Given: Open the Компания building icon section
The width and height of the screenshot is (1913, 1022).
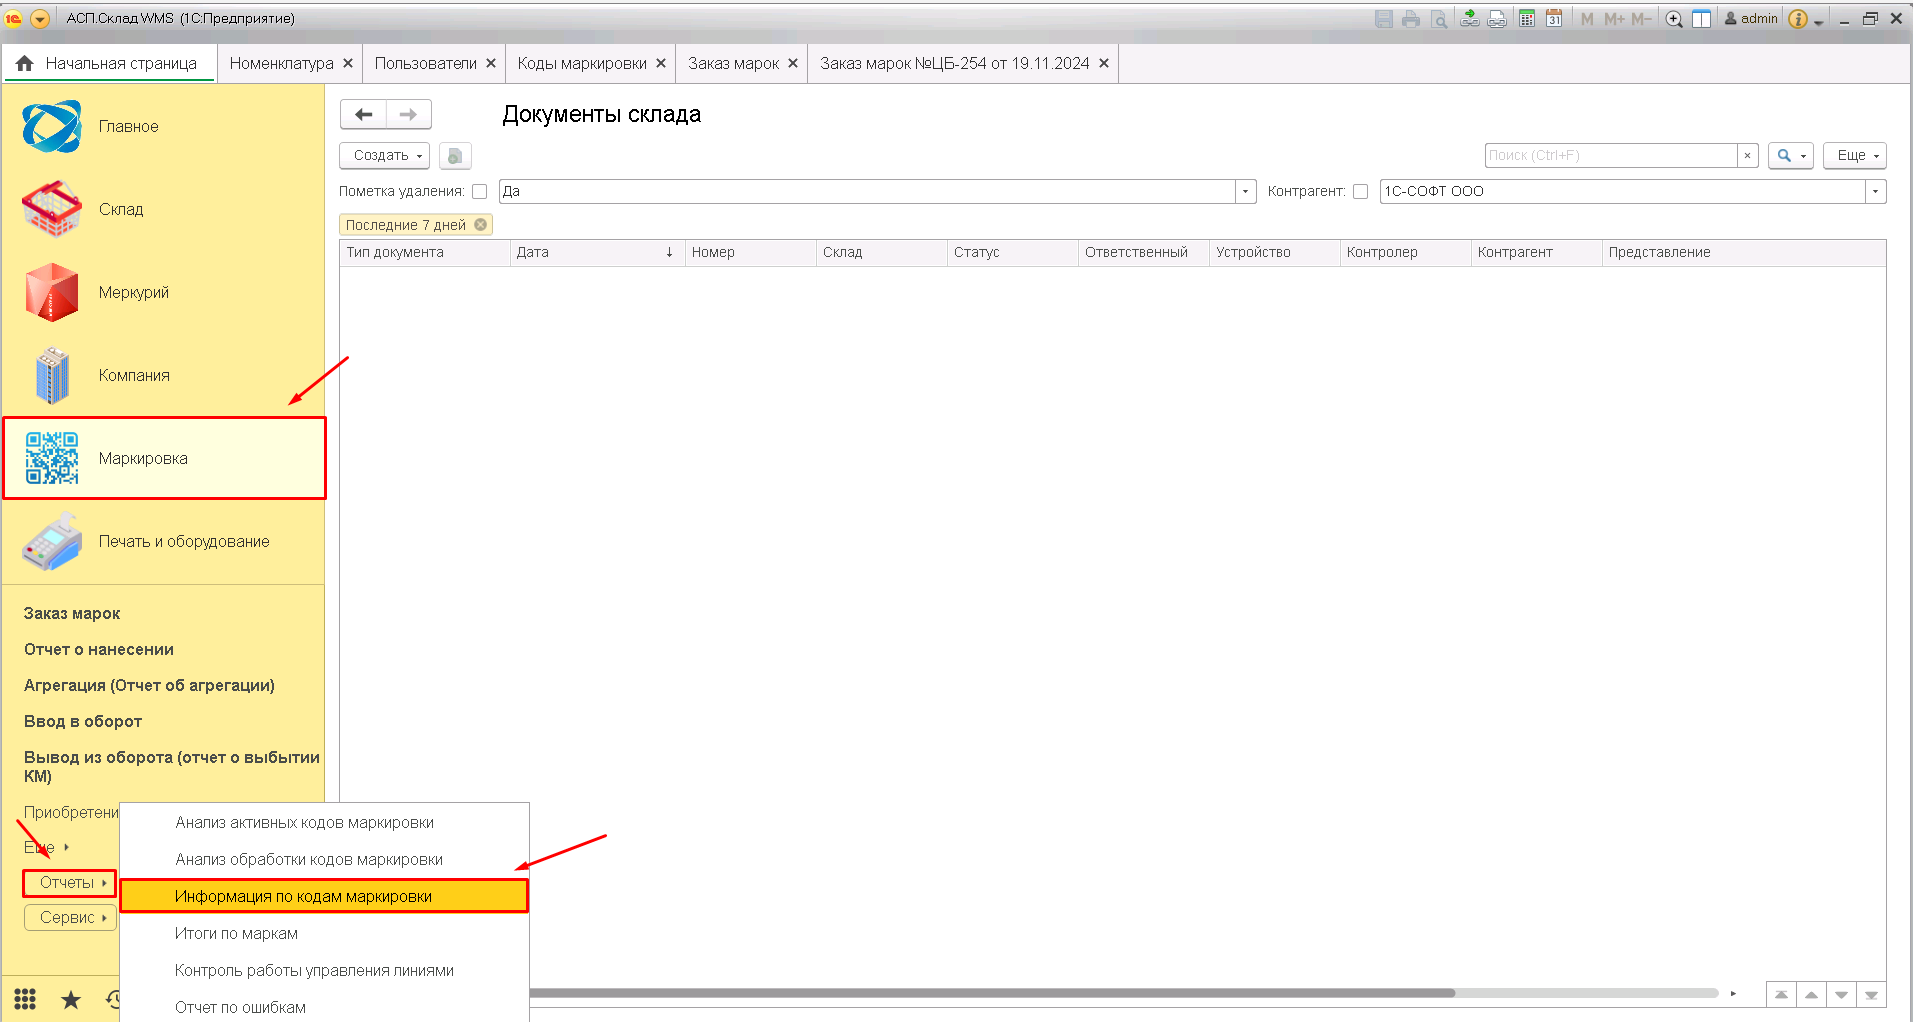Looking at the screenshot, I should click(x=52, y=375).
